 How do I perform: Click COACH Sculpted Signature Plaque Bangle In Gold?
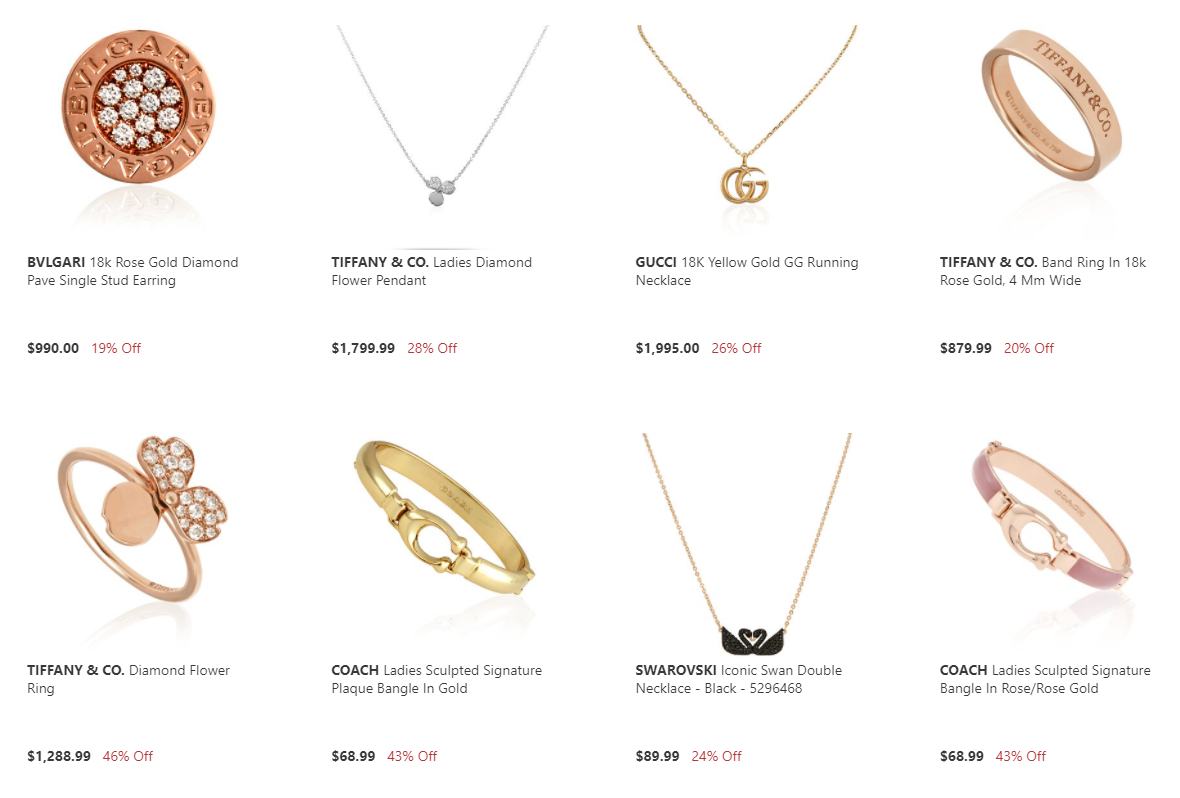[x=436, y=679]
